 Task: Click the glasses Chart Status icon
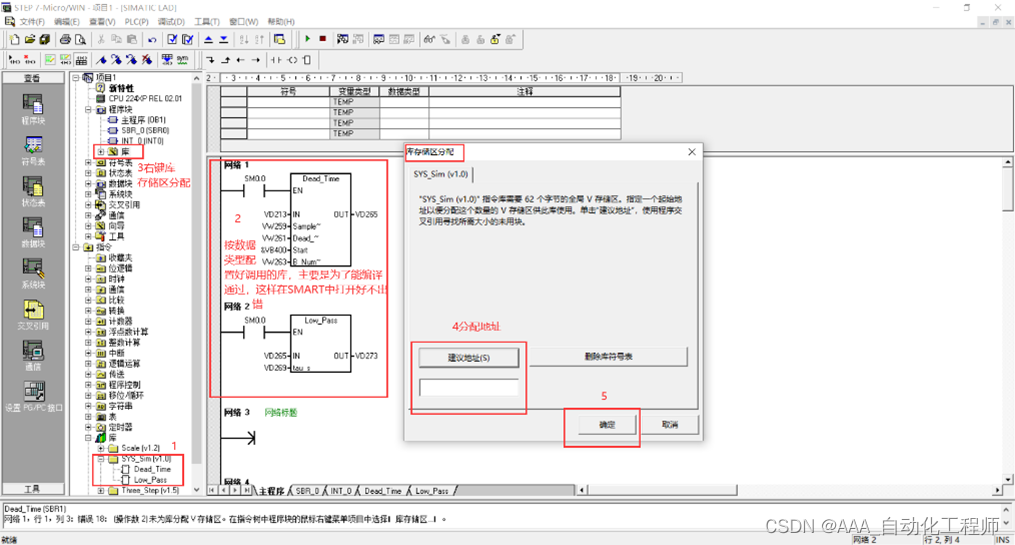pos(429,39)
